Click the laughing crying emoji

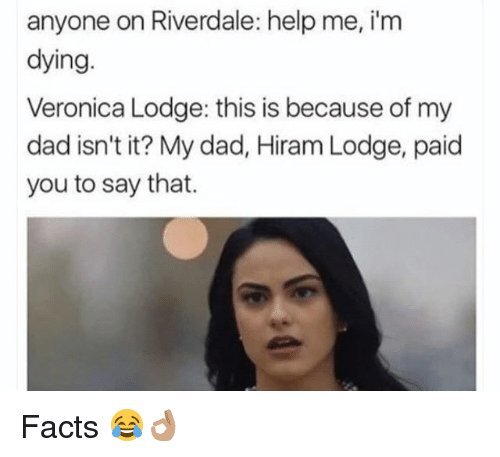pyautogui.click(x=127, y=425)
